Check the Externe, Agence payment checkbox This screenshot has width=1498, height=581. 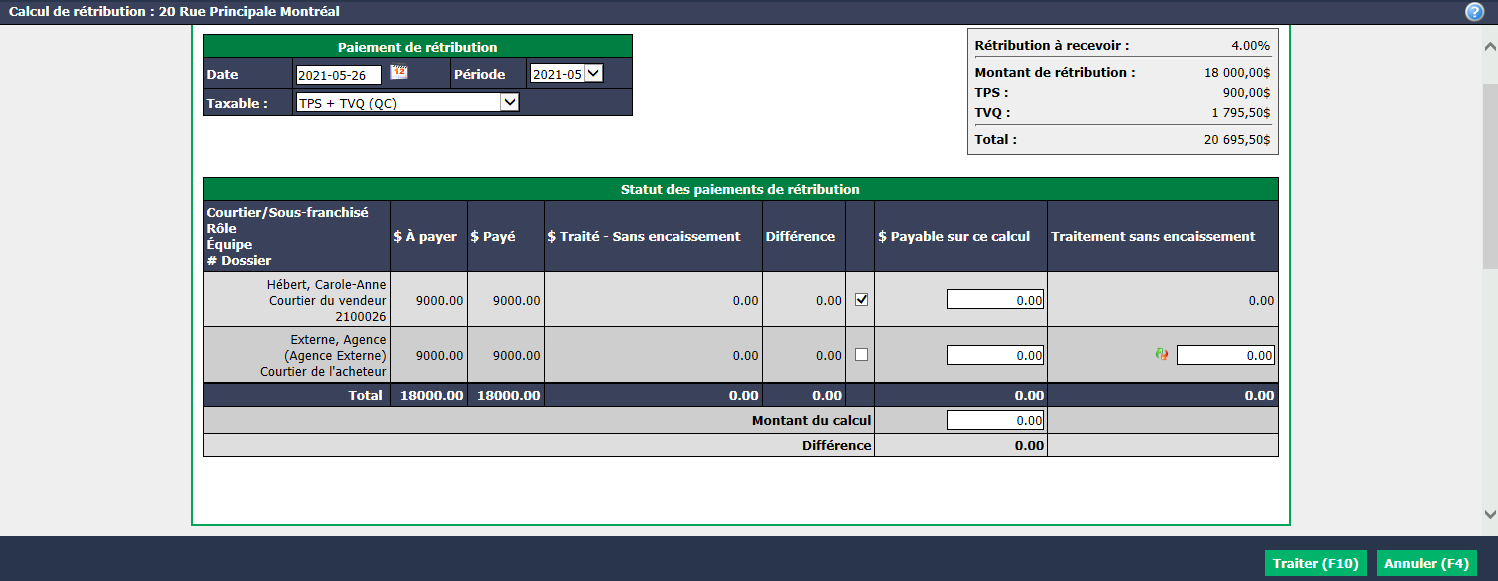[861, 354]
